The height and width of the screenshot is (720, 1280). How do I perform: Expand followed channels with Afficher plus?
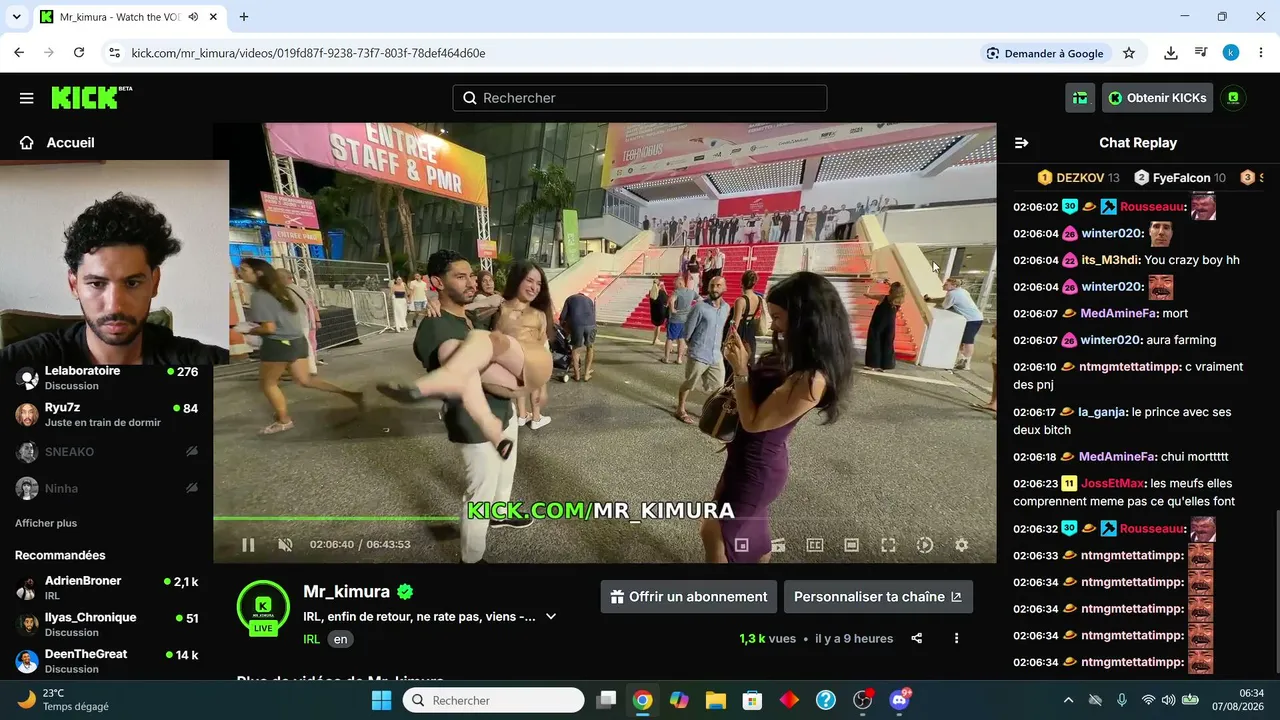[x=46, y=523]
